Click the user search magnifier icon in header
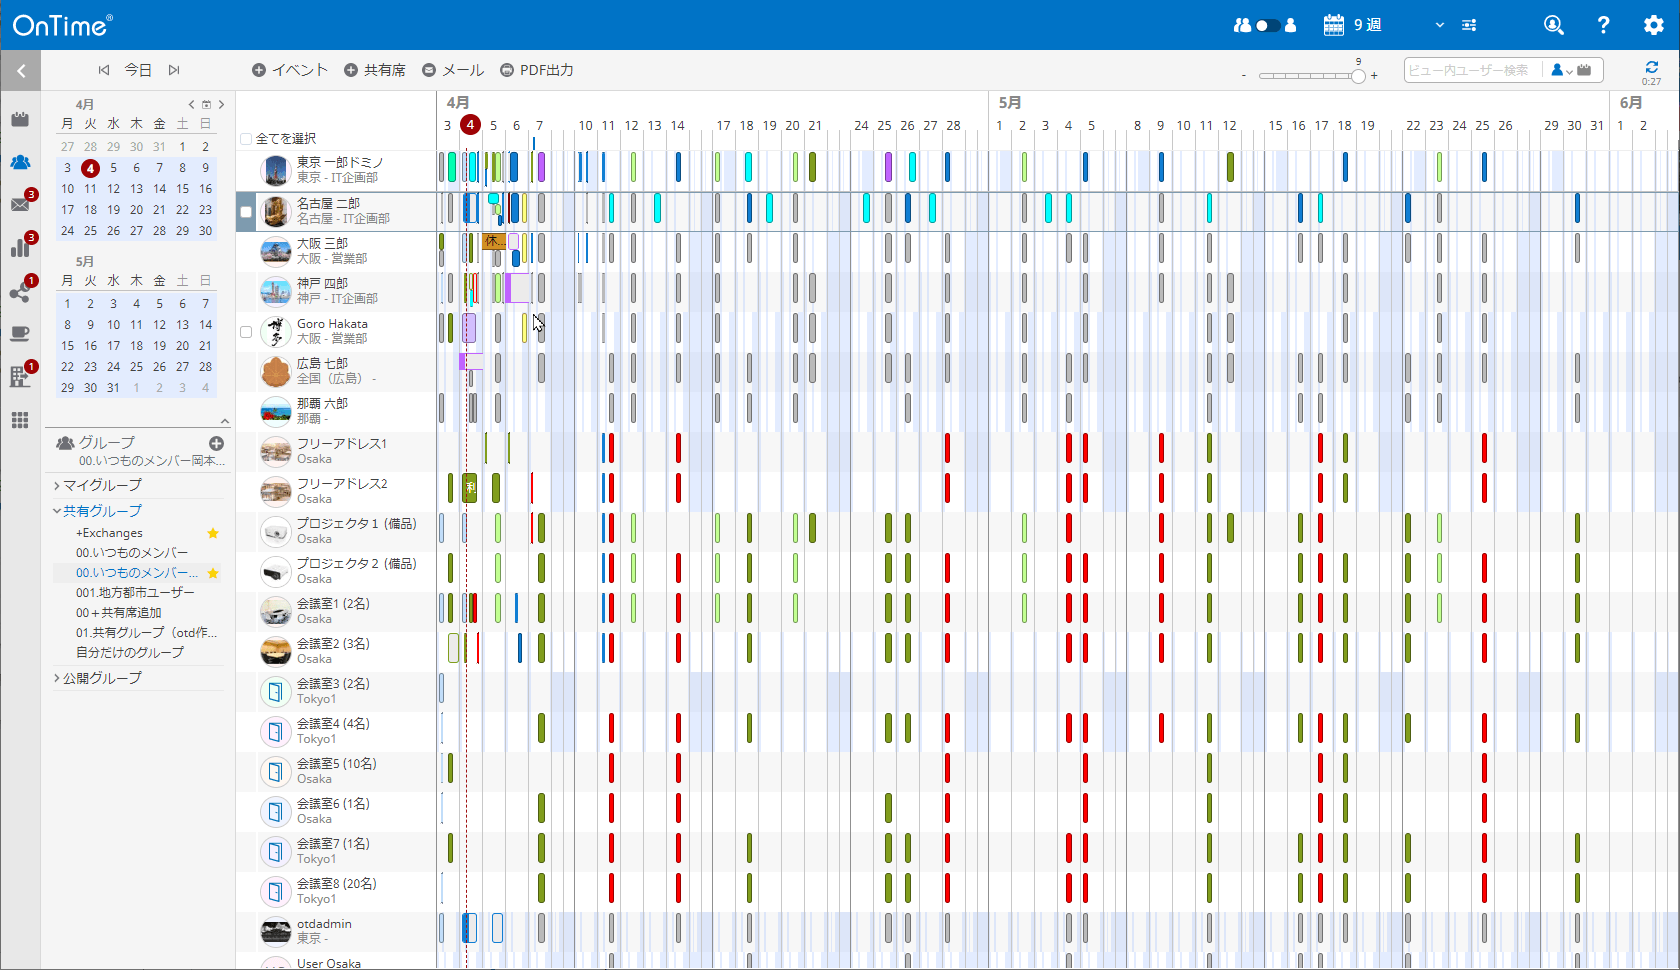The height and width of the screenshot is (970, 1680). (1554, 25)
